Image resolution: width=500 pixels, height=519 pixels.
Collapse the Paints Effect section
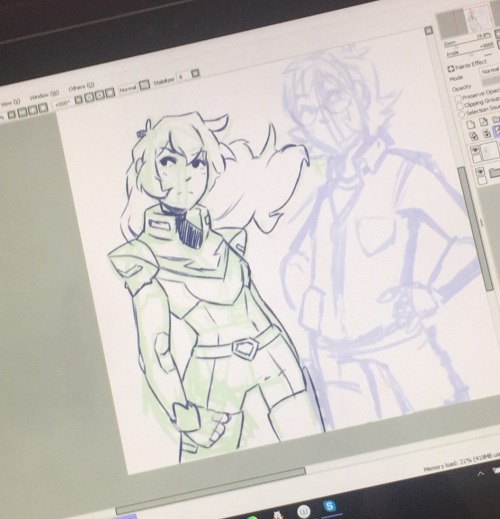tap(451, 68)
